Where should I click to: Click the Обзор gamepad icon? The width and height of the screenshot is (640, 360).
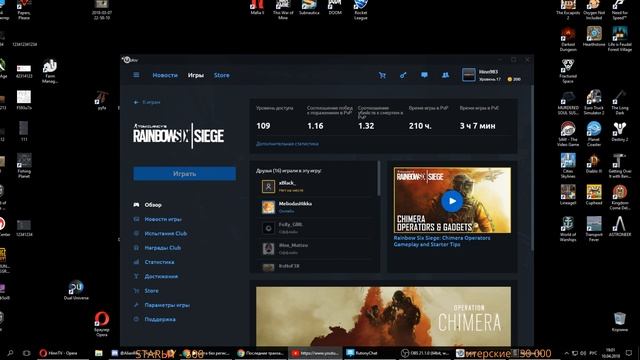tap(136, 204)
